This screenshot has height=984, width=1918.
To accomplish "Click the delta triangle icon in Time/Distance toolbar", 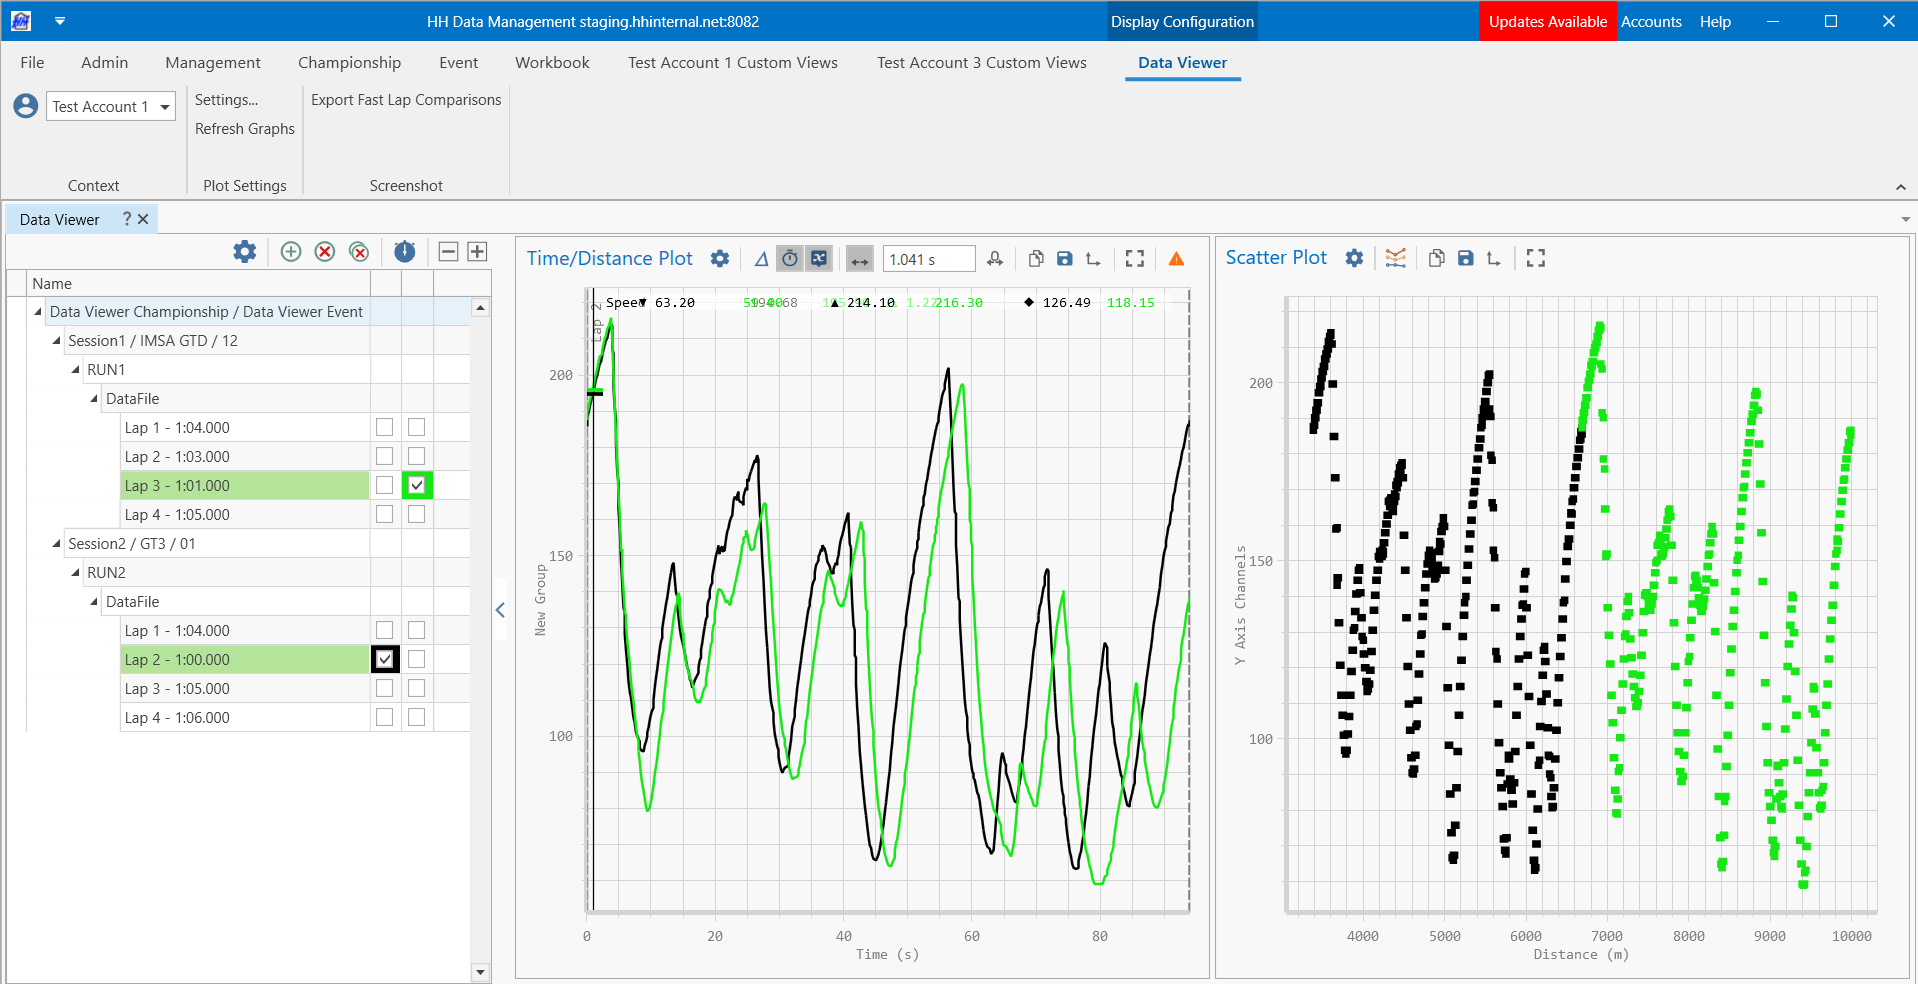I will (x=761, y=259).
